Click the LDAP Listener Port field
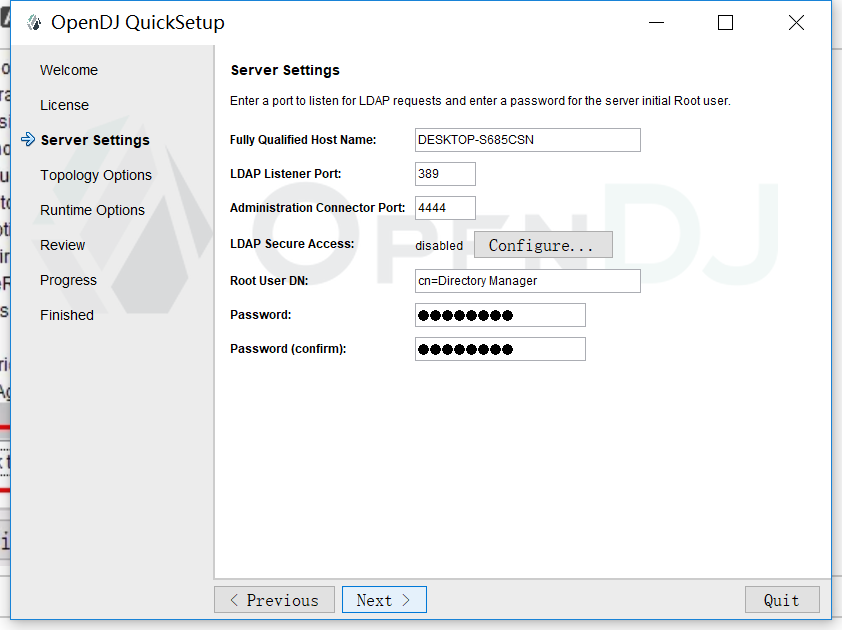Screen dimensions: 842x630 coord(445,174)
